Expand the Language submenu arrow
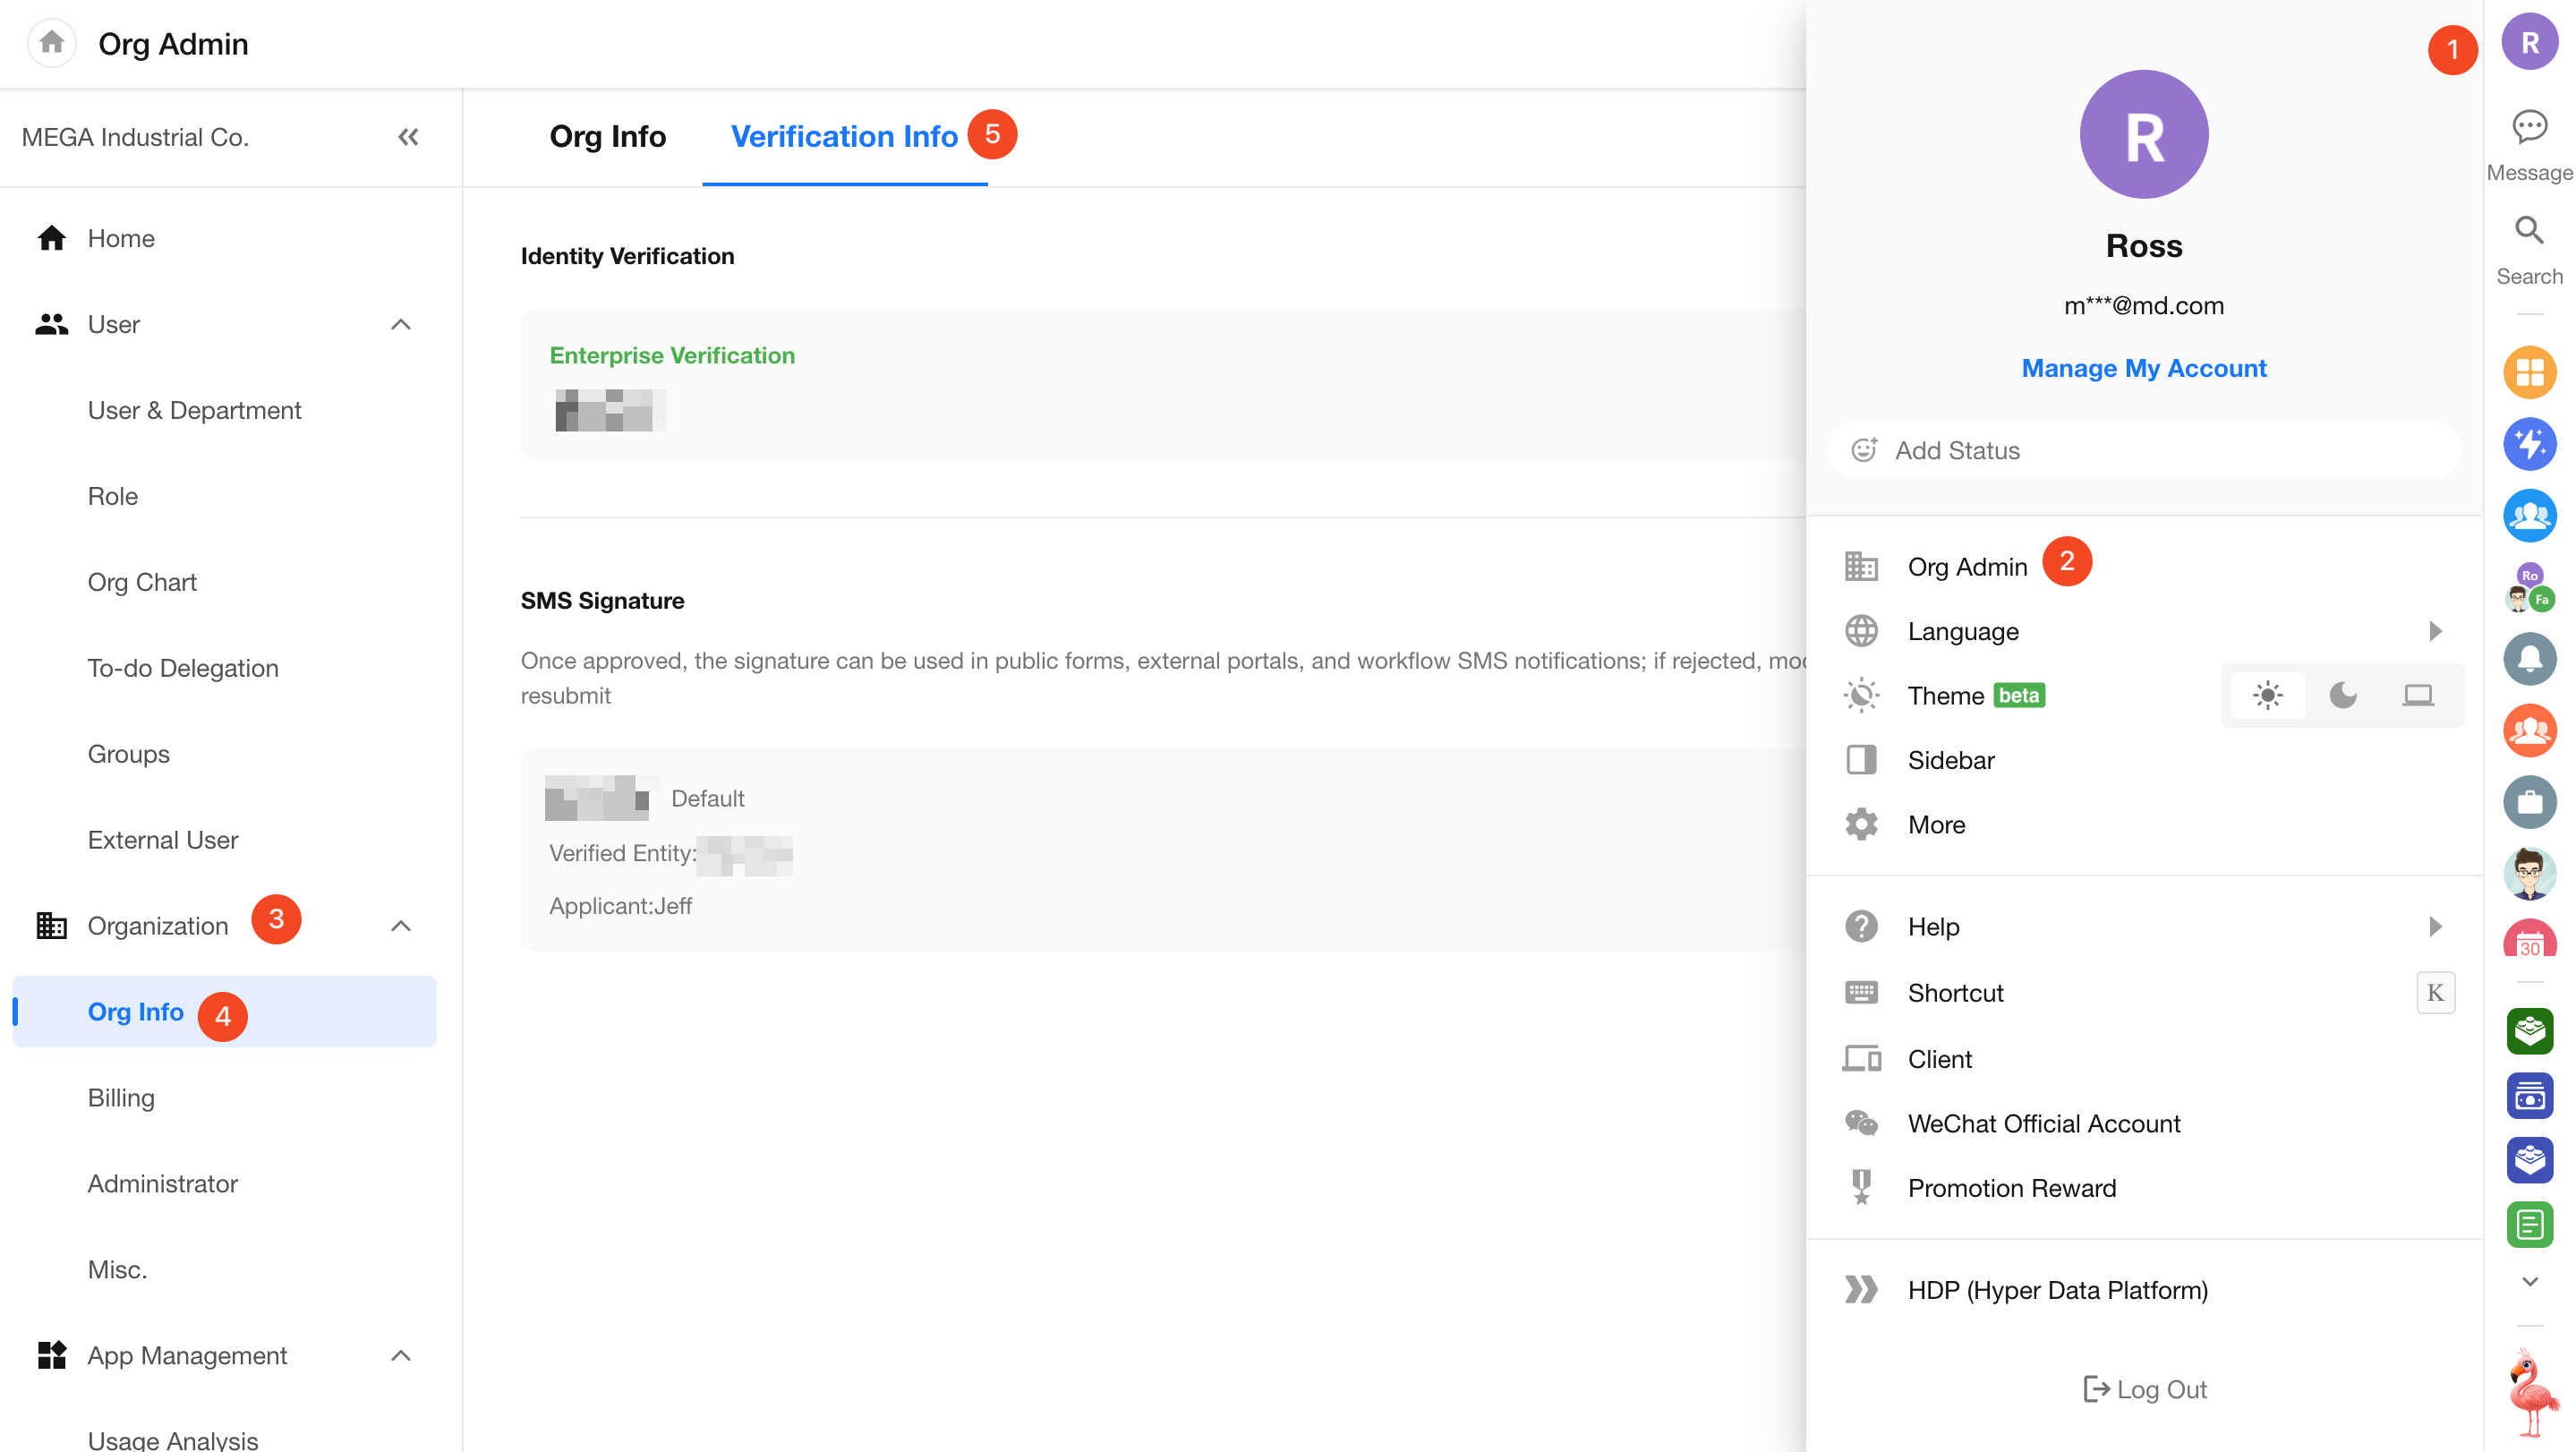Viewport: 2576px width, 1452px height. point(2435,631)
